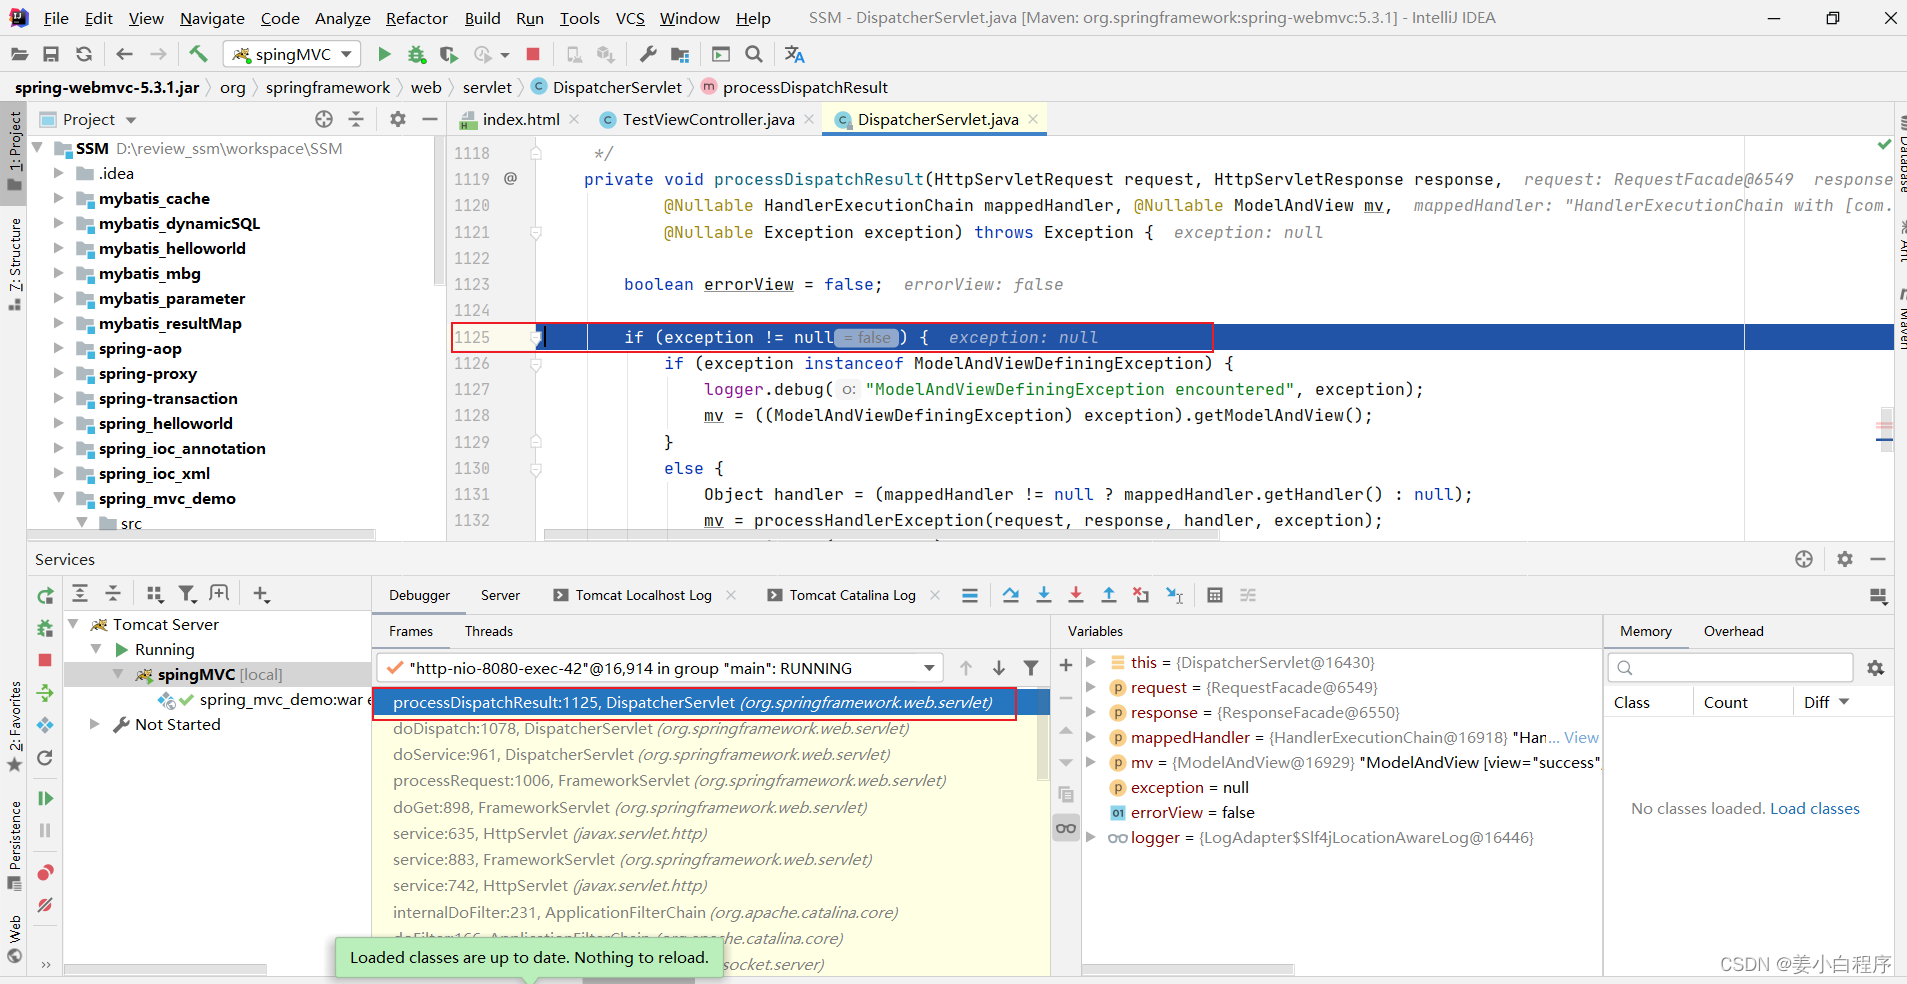
Task: Click the Force Step Into icon
Action: [x=1076, y=595]
